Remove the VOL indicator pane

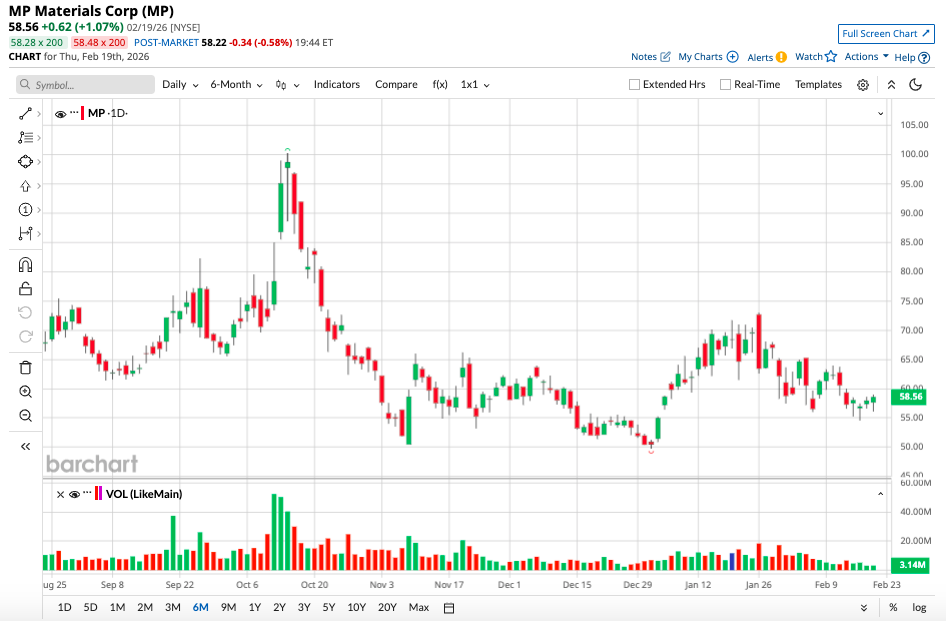coord(60,495)
